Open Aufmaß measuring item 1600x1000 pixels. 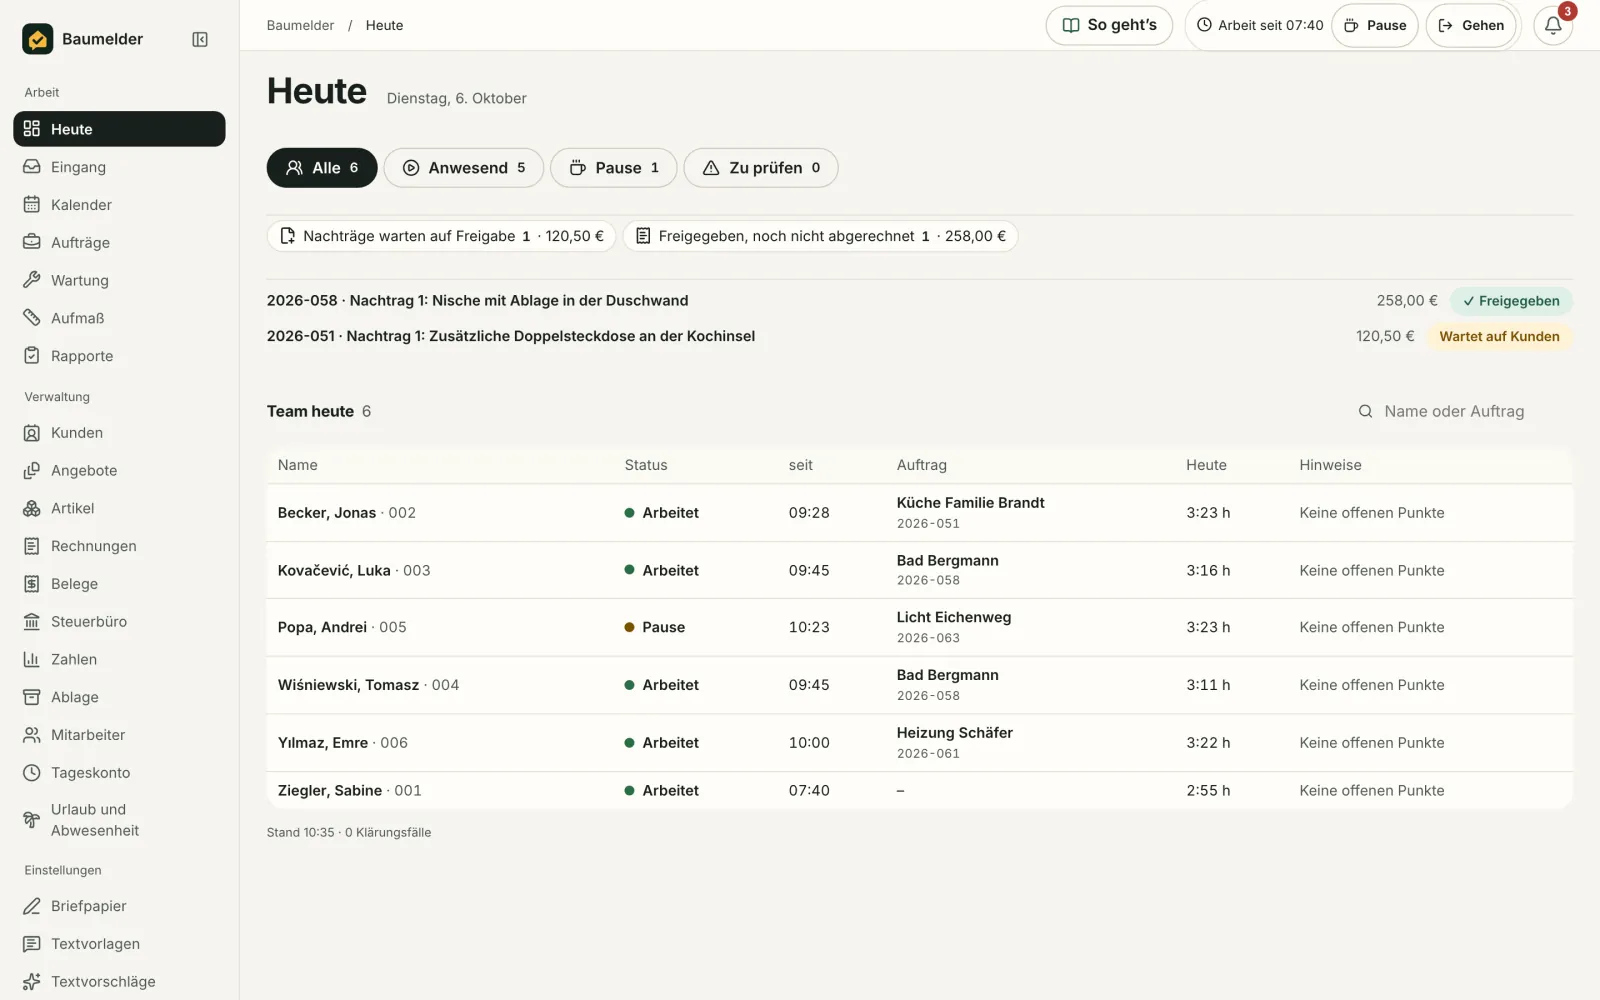119,318
